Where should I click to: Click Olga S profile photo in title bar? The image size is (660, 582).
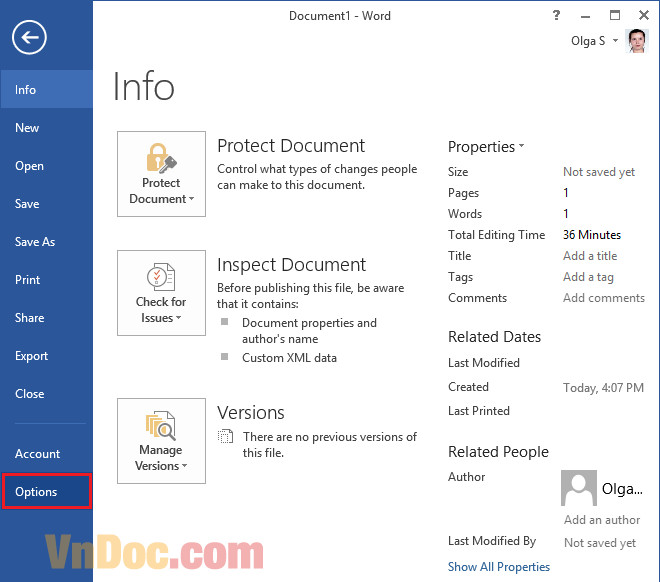(x=636, y=41)
